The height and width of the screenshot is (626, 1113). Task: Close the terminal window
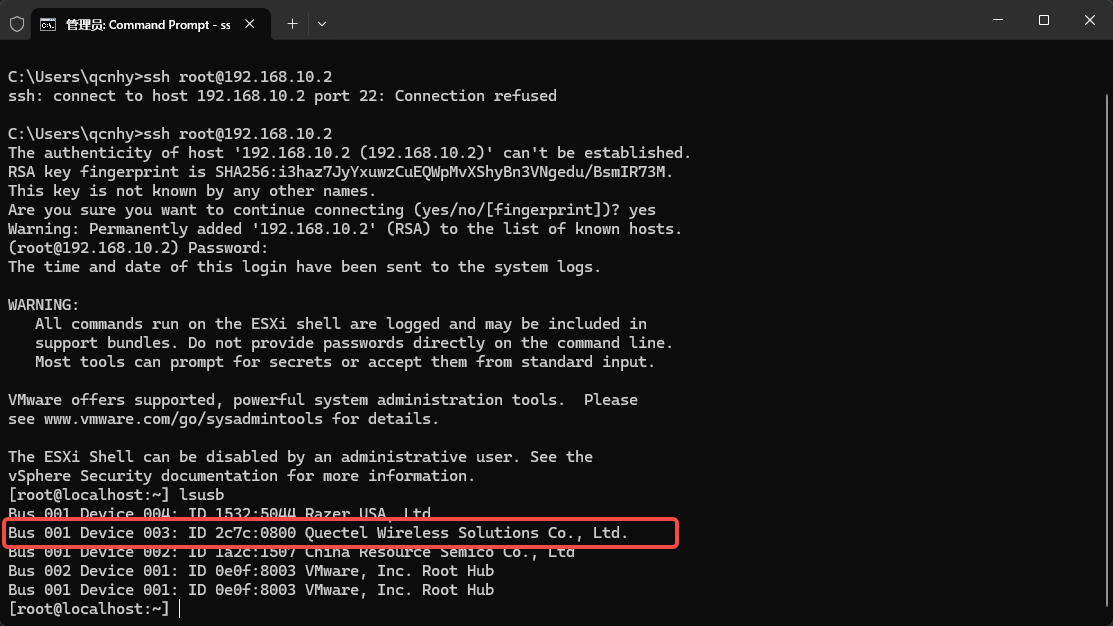pos(1090,20)
